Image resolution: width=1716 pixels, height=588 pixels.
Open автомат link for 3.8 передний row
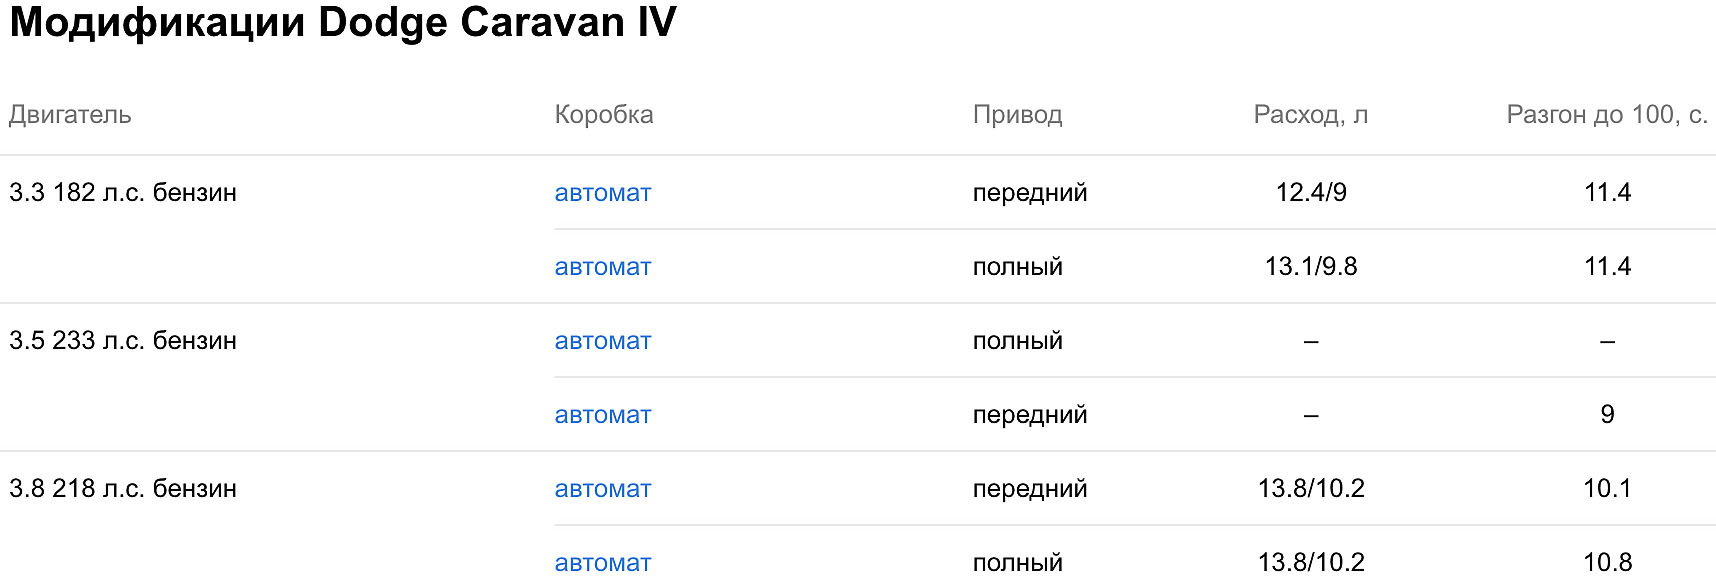tap(602, 489)
